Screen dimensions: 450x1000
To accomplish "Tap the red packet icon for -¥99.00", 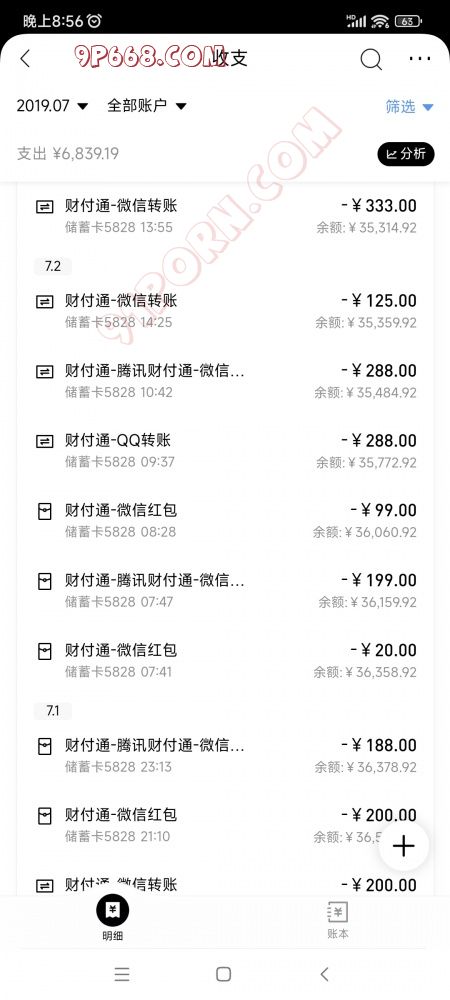I will tap(45, 511).
